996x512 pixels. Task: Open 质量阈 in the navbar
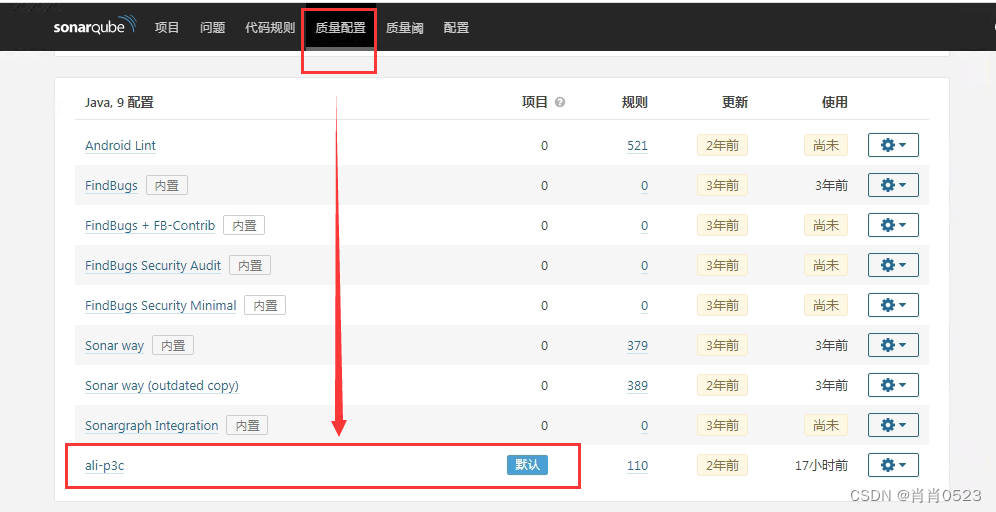tap(405, 28)
